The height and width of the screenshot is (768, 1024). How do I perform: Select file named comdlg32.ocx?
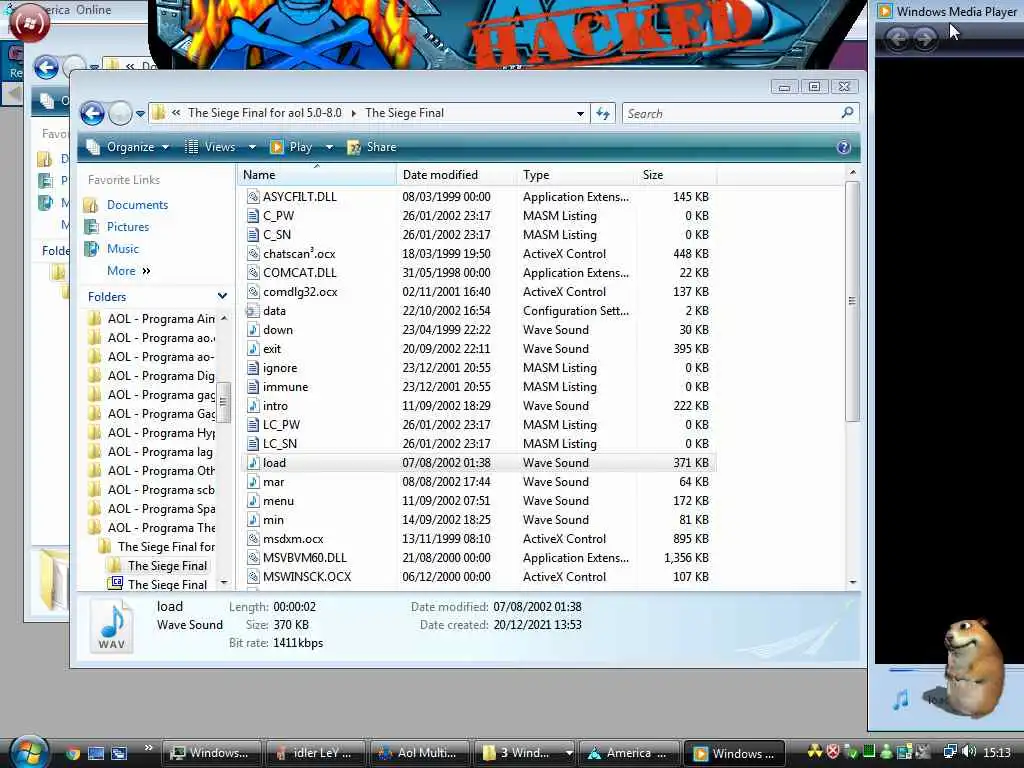[300, 292]
